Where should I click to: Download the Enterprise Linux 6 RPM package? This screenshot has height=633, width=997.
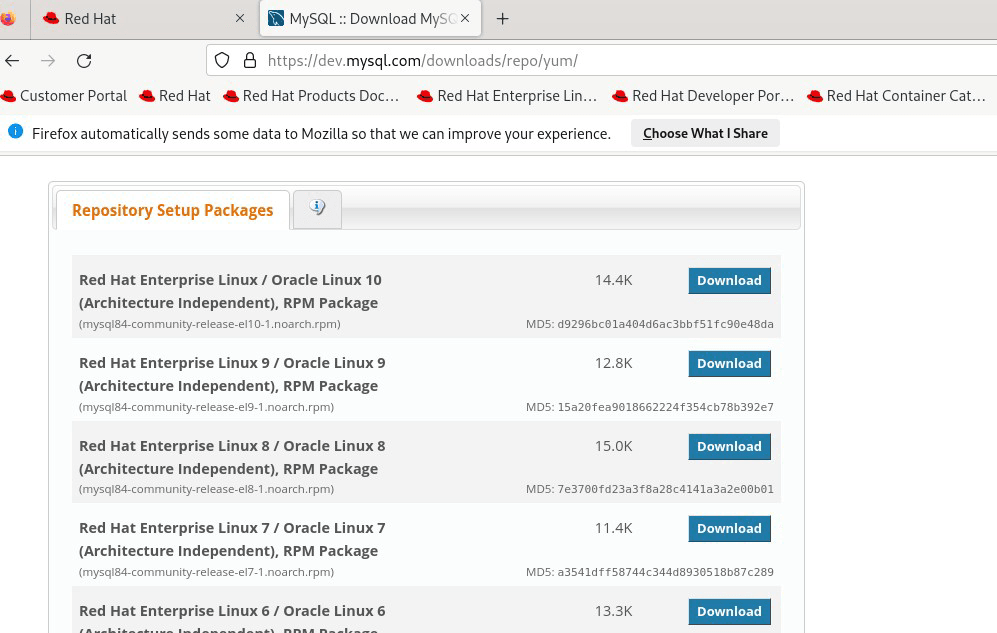coord(729,611)
